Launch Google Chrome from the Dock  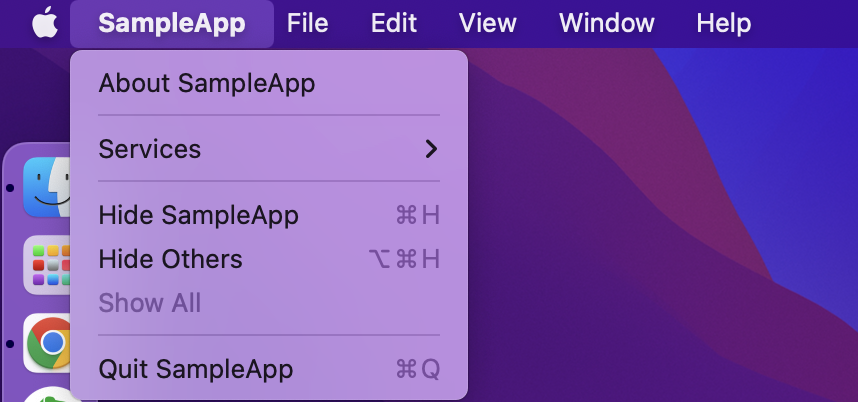point(48,343)
